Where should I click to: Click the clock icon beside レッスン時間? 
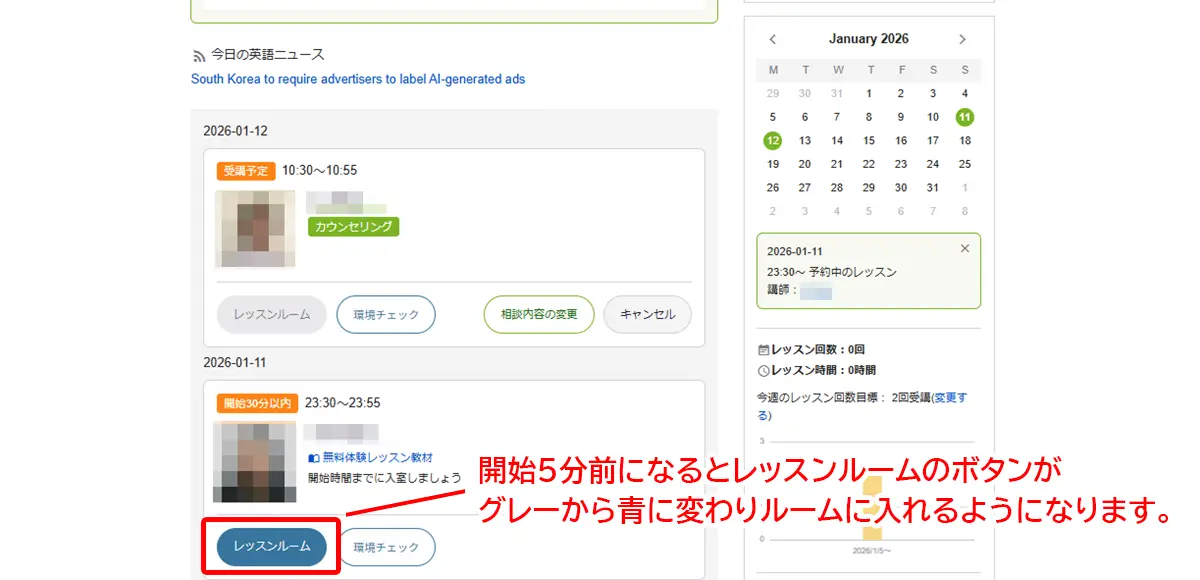pyautogui.click(x=764, y=370)
